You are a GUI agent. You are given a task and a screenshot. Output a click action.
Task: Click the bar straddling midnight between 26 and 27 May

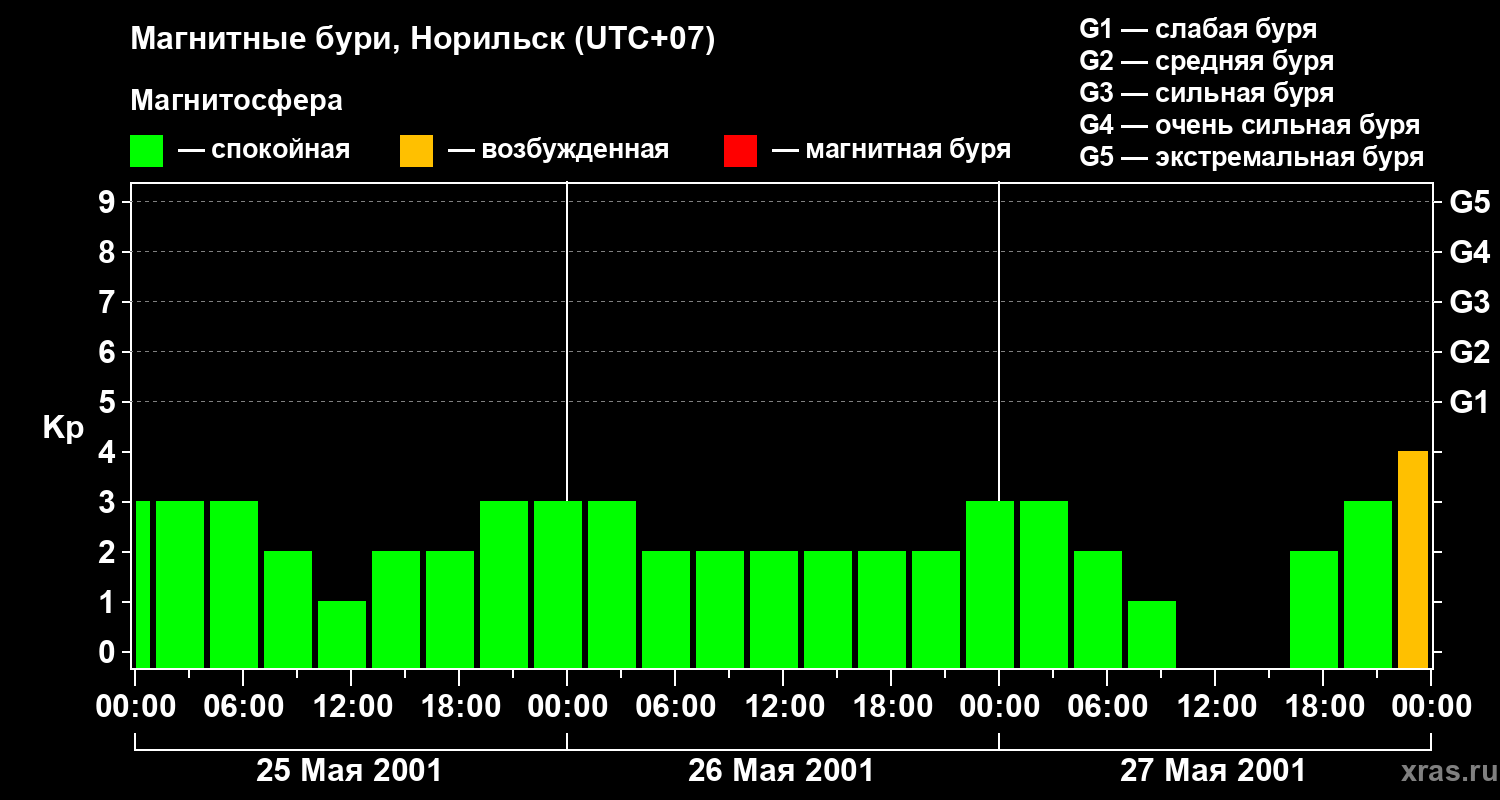pos(990,584)
